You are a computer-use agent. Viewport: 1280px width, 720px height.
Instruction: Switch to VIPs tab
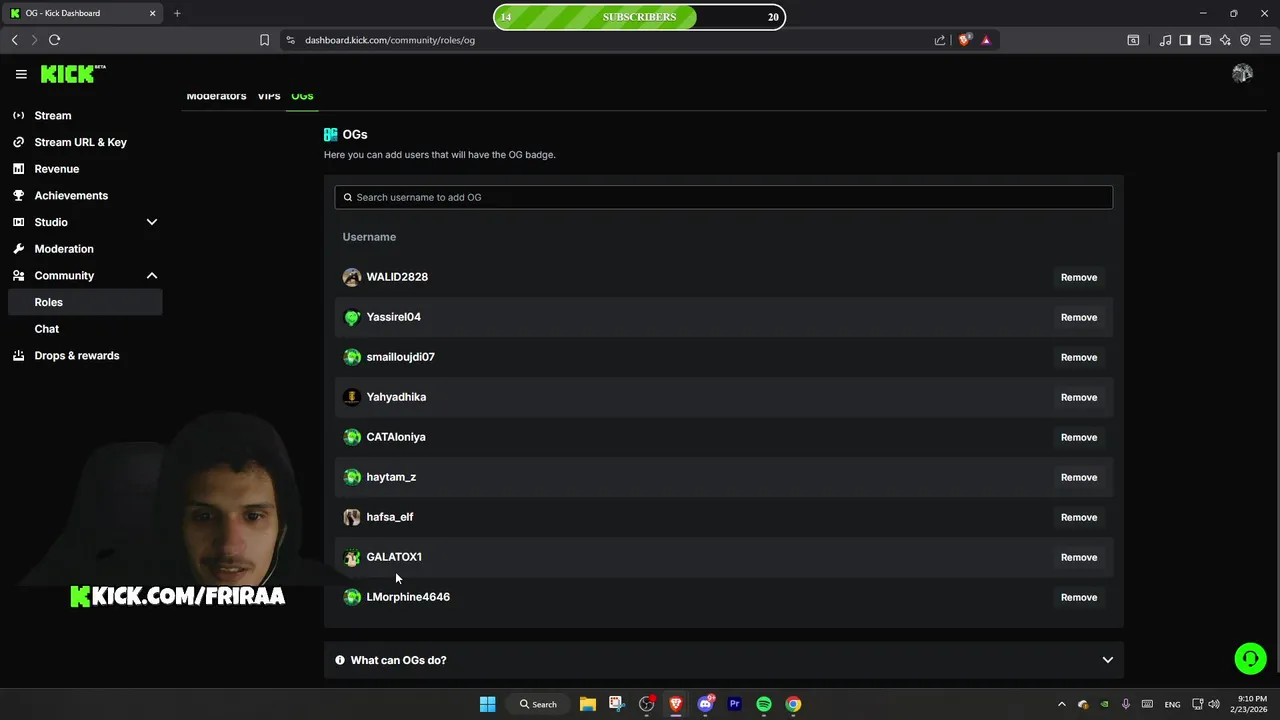[x=269, y=96]
